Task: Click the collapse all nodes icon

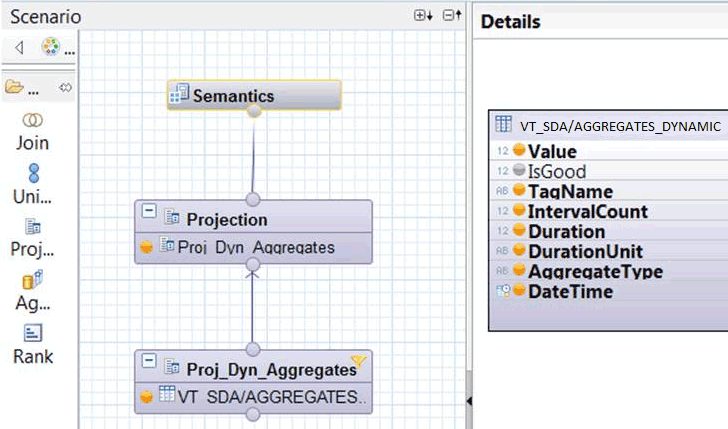Action: [452, 16]
